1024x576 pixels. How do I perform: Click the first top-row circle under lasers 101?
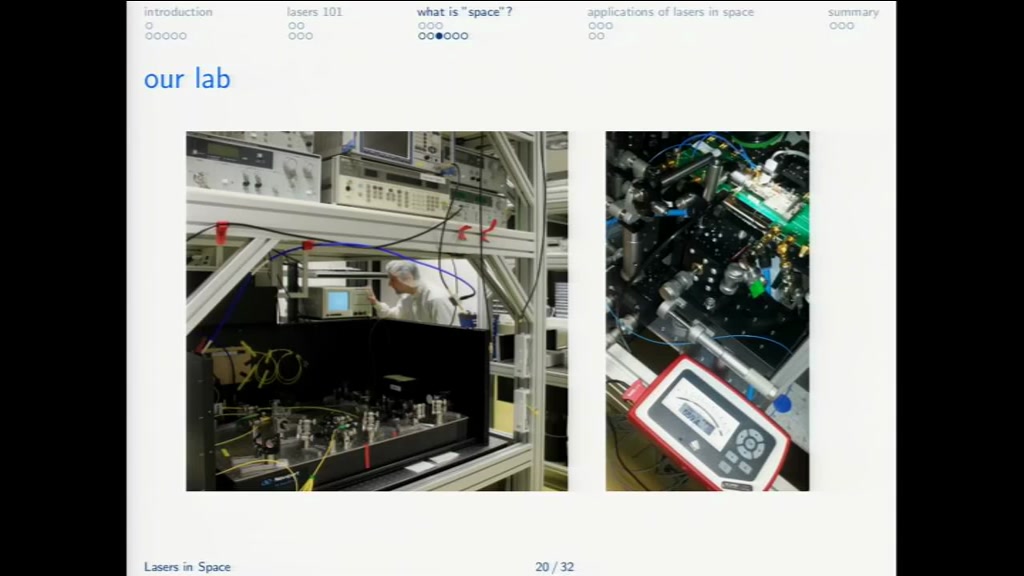[x=292, y=25]
